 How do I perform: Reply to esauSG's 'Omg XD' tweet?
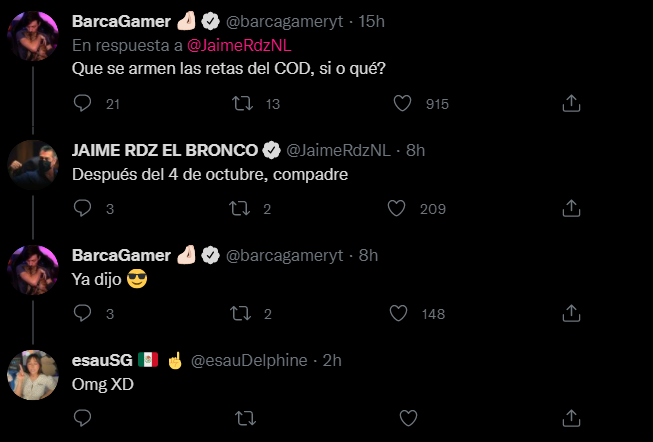pos(84,417)
